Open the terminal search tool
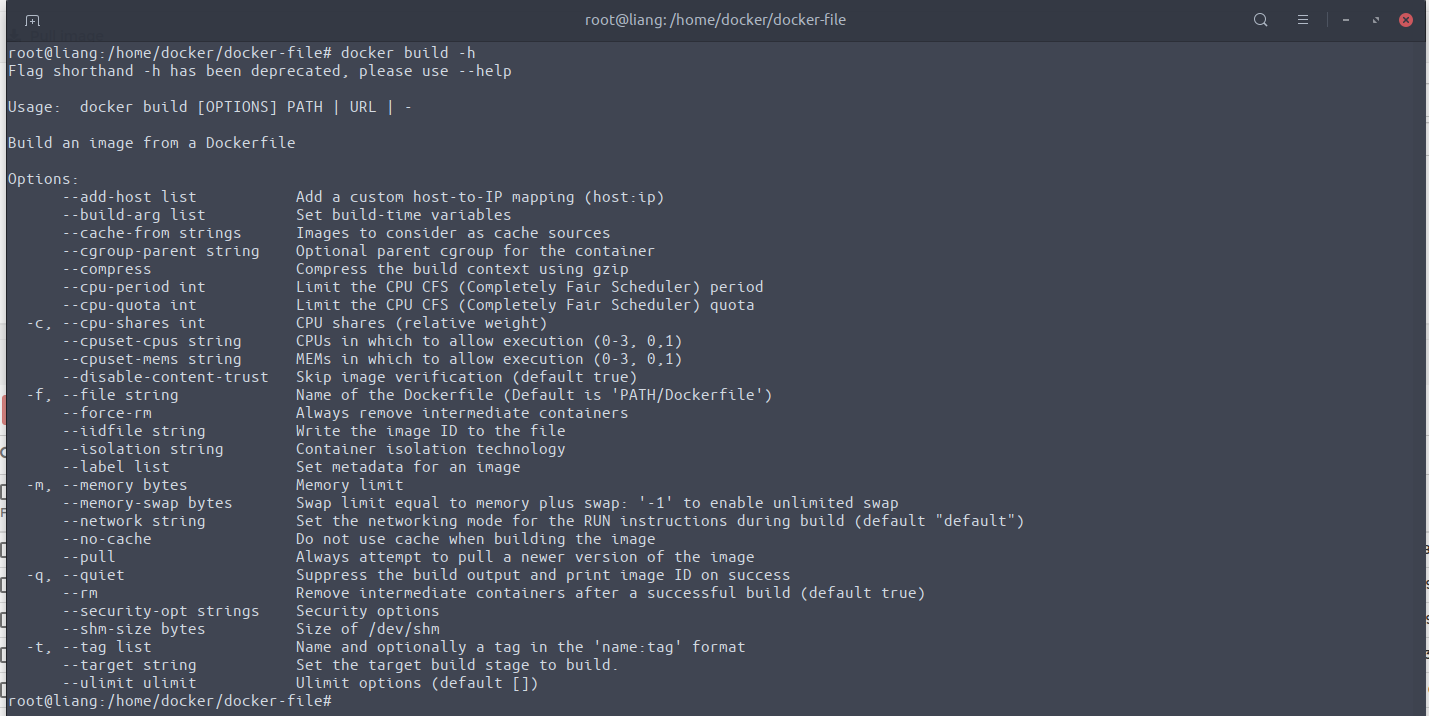This screenshot has width=1429, height=716. 1260,20
